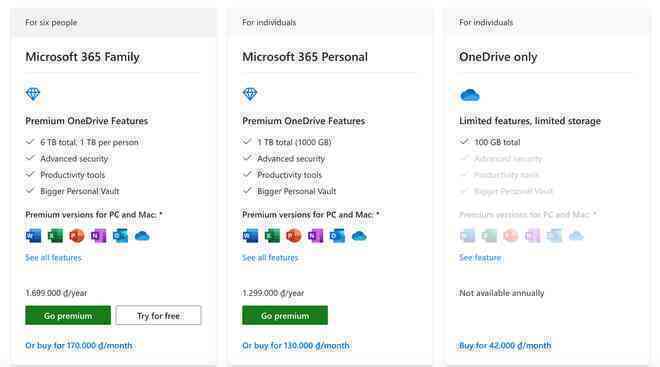Open See feature link for OneDrive only
Viewport: 660px width, 367px height.
480,258
